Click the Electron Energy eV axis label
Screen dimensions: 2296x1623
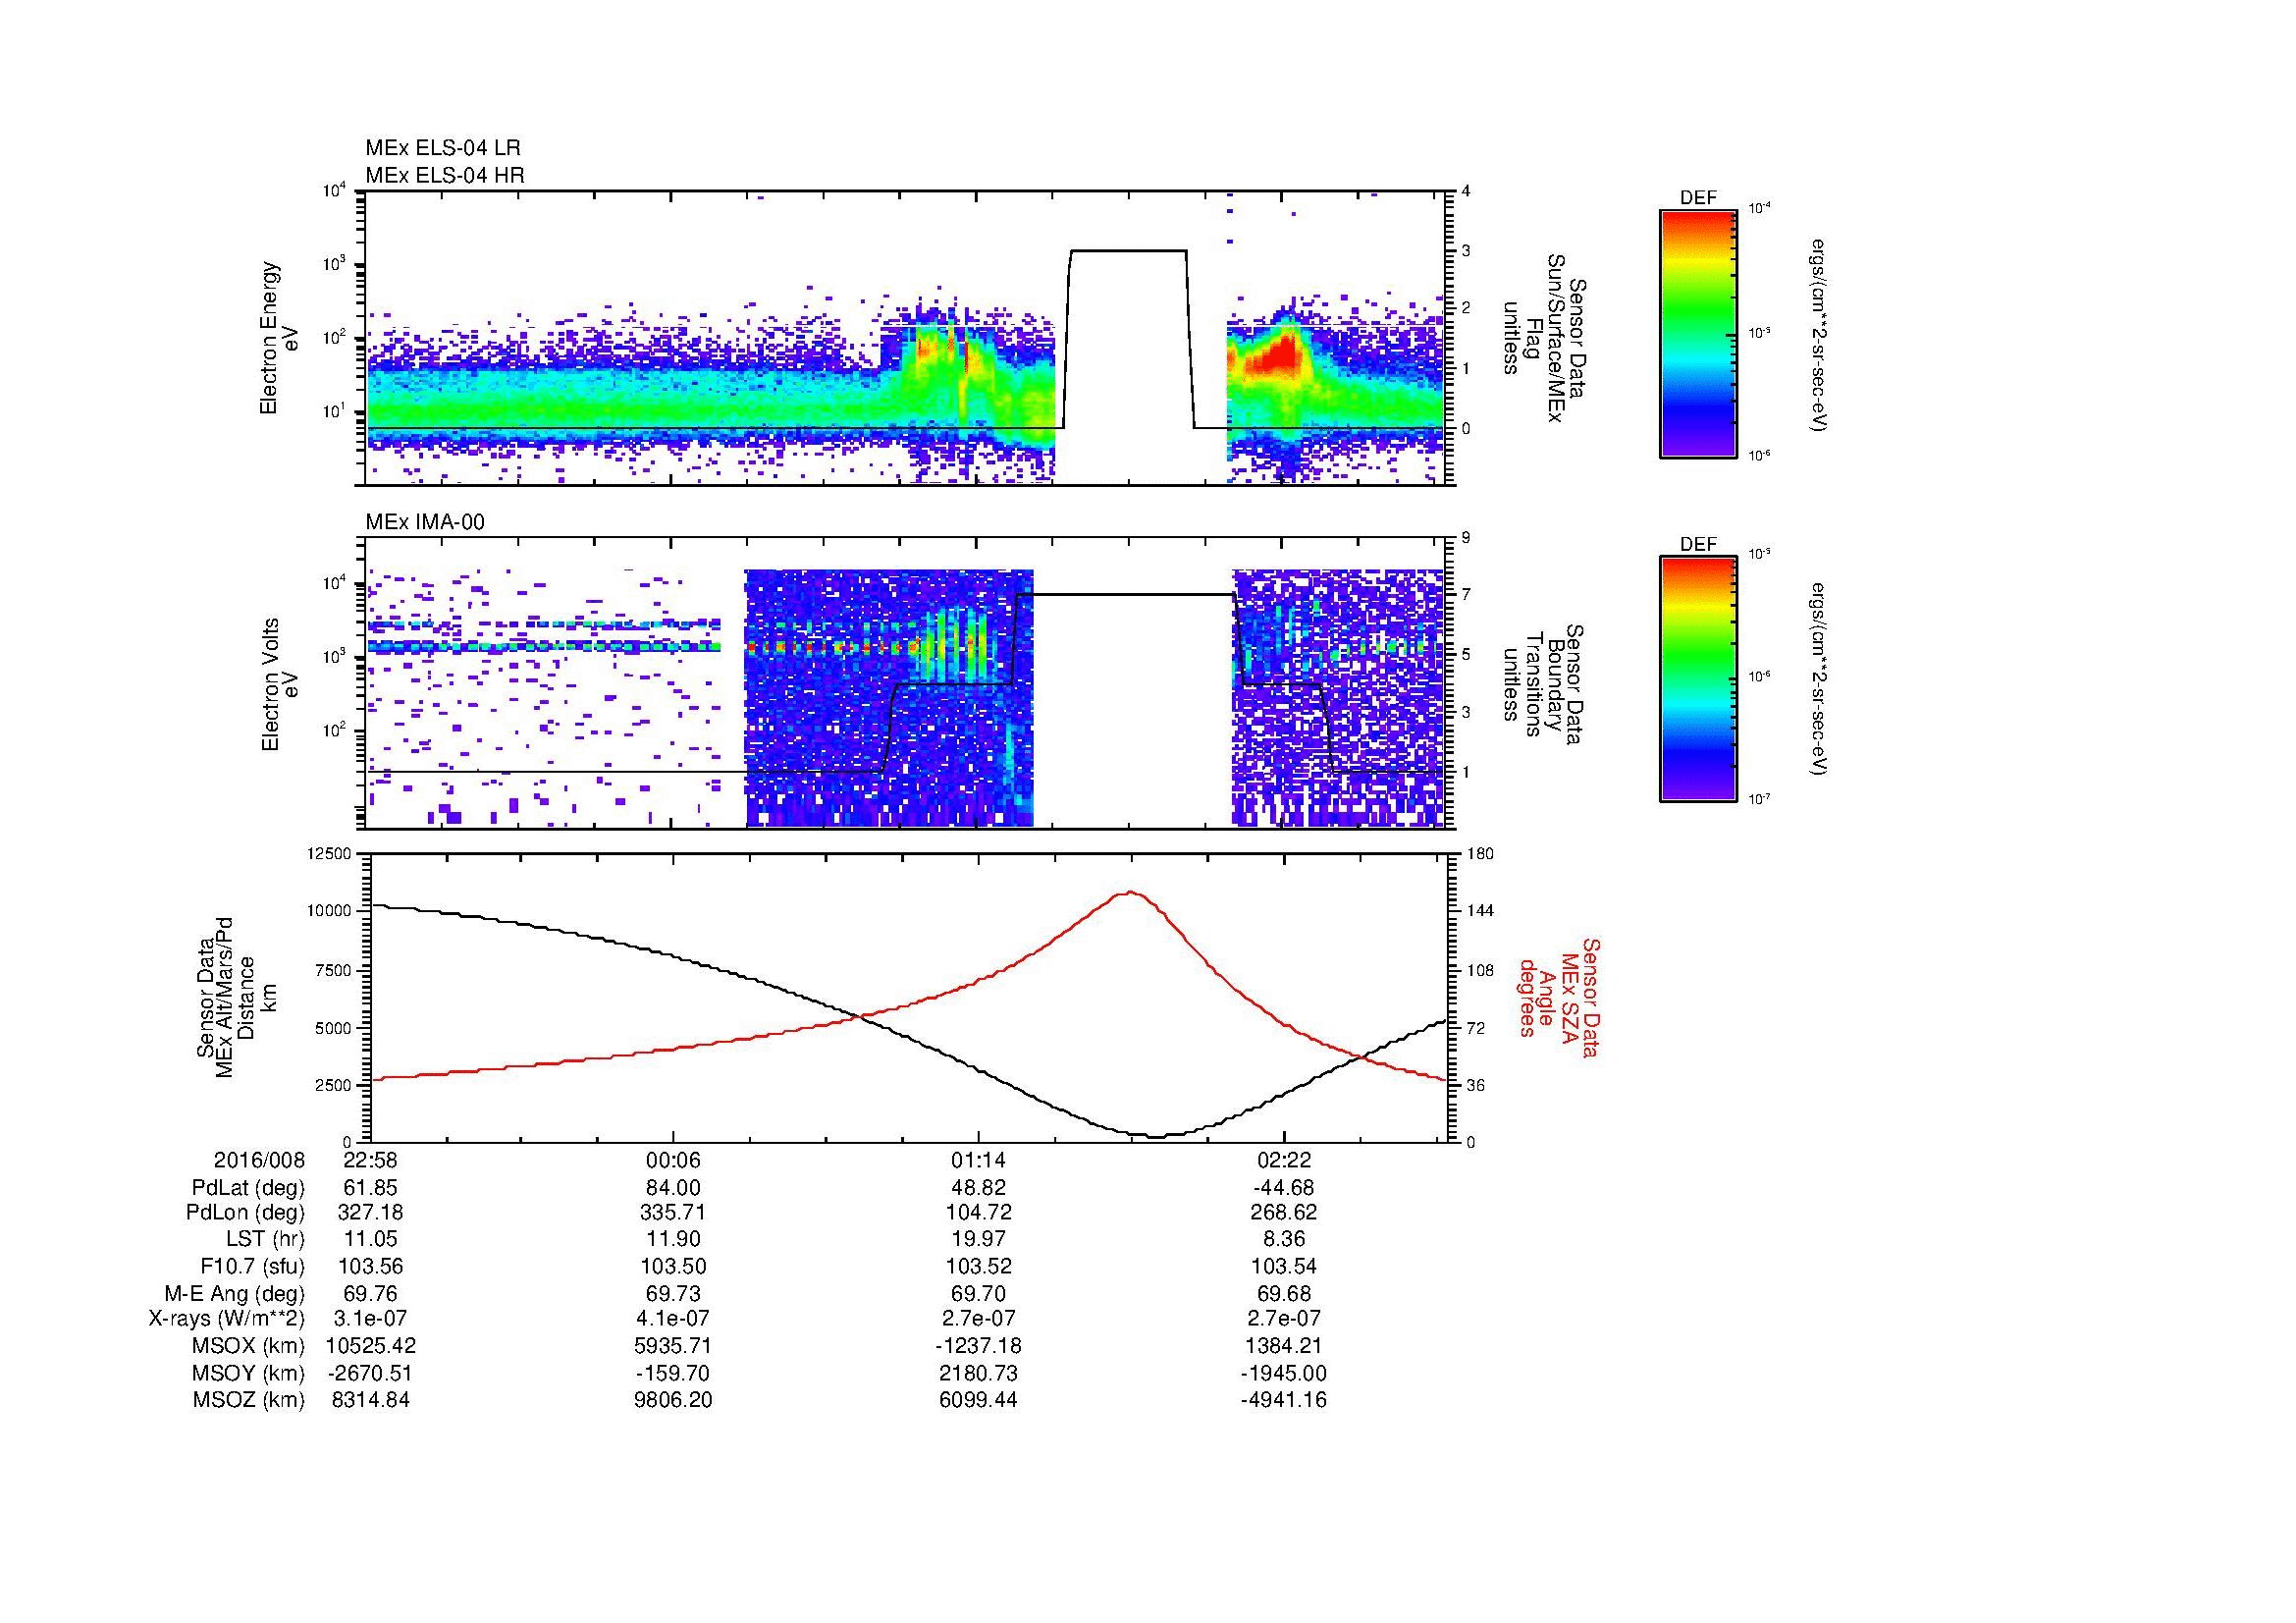point(279,338)
